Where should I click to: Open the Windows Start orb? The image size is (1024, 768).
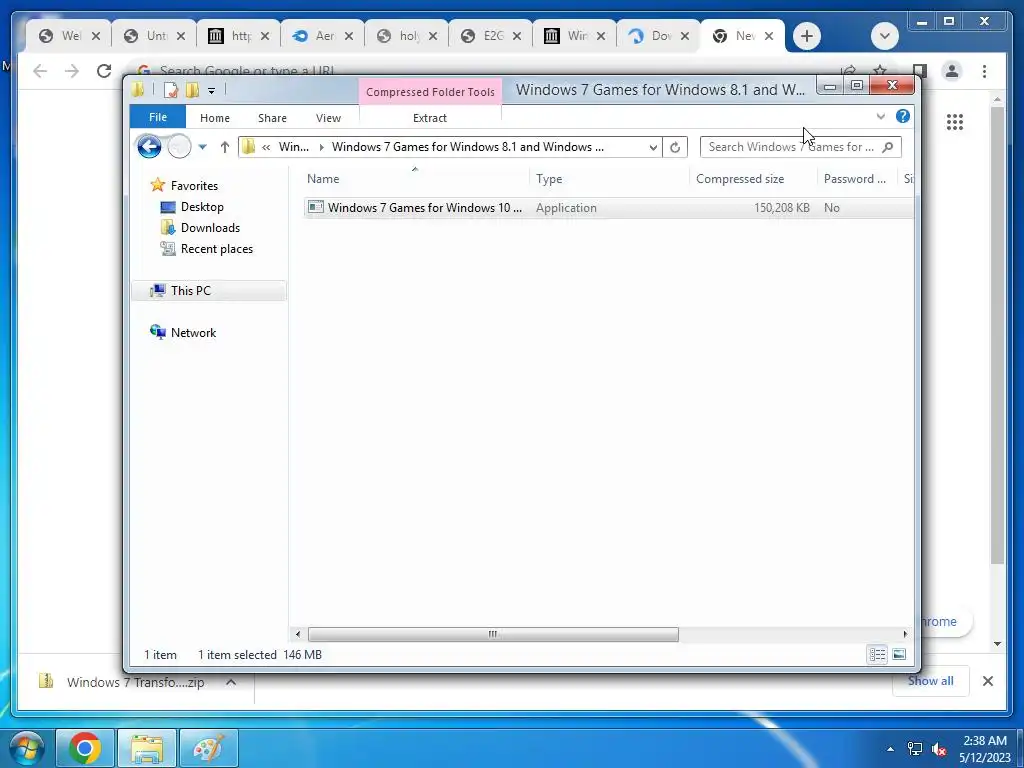[26, 748]
